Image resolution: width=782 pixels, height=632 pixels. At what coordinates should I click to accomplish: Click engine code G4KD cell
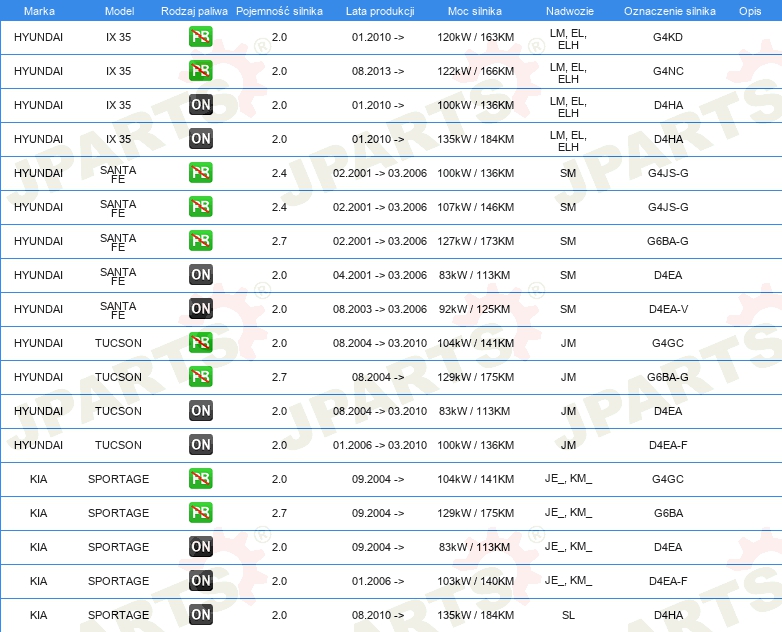click(x=668, y=37)
